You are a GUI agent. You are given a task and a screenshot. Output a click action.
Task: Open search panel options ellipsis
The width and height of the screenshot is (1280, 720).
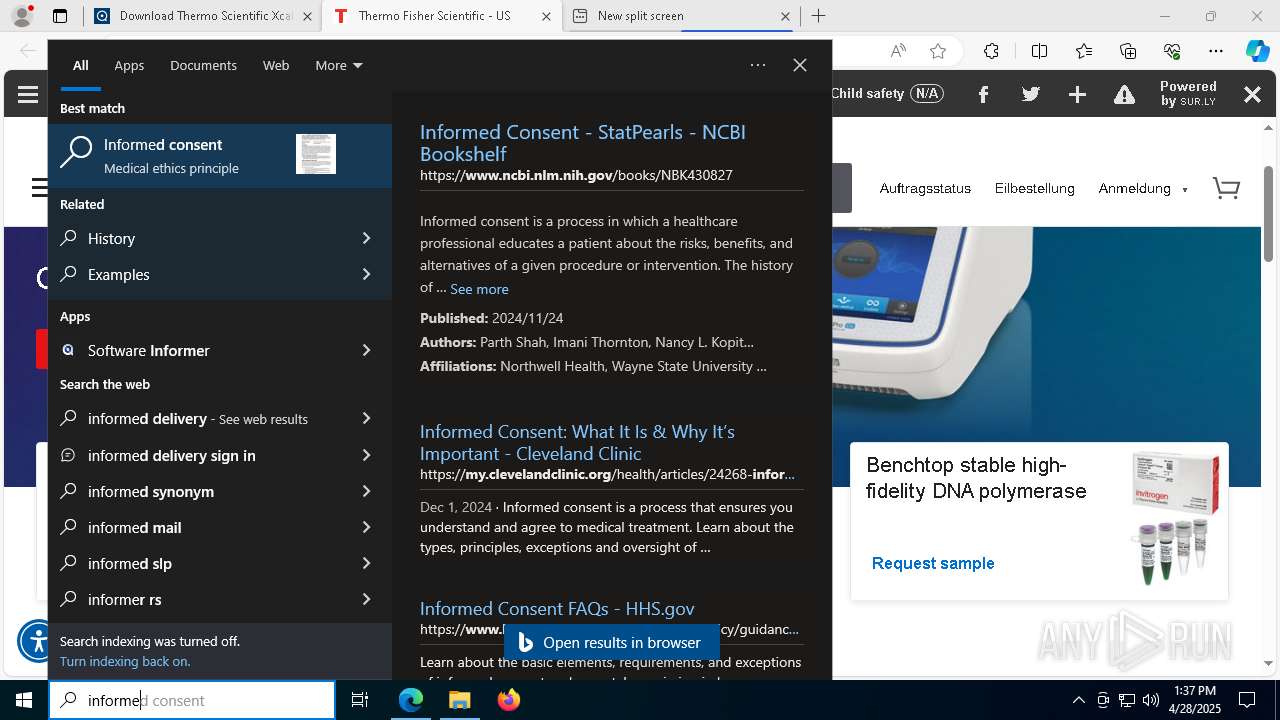[758, 65]
